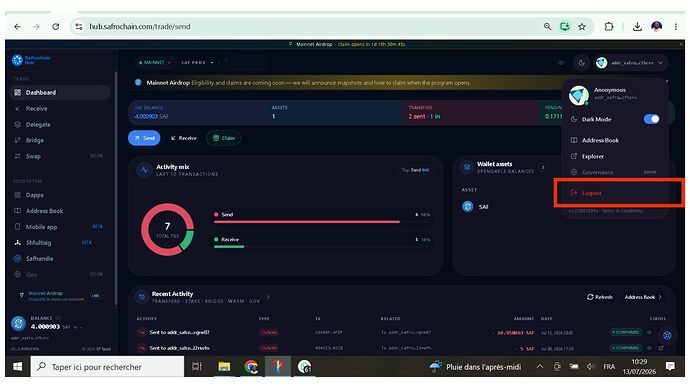Open Mobile app in the sidebar
Screen dimensions: 690x388
tap(59, 227)
